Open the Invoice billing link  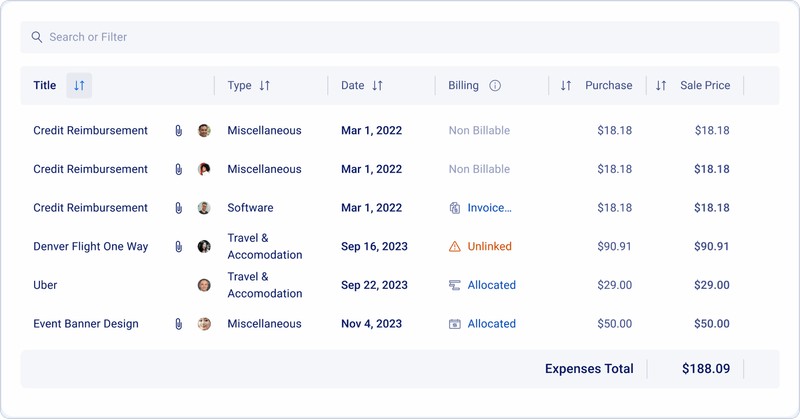489,208
